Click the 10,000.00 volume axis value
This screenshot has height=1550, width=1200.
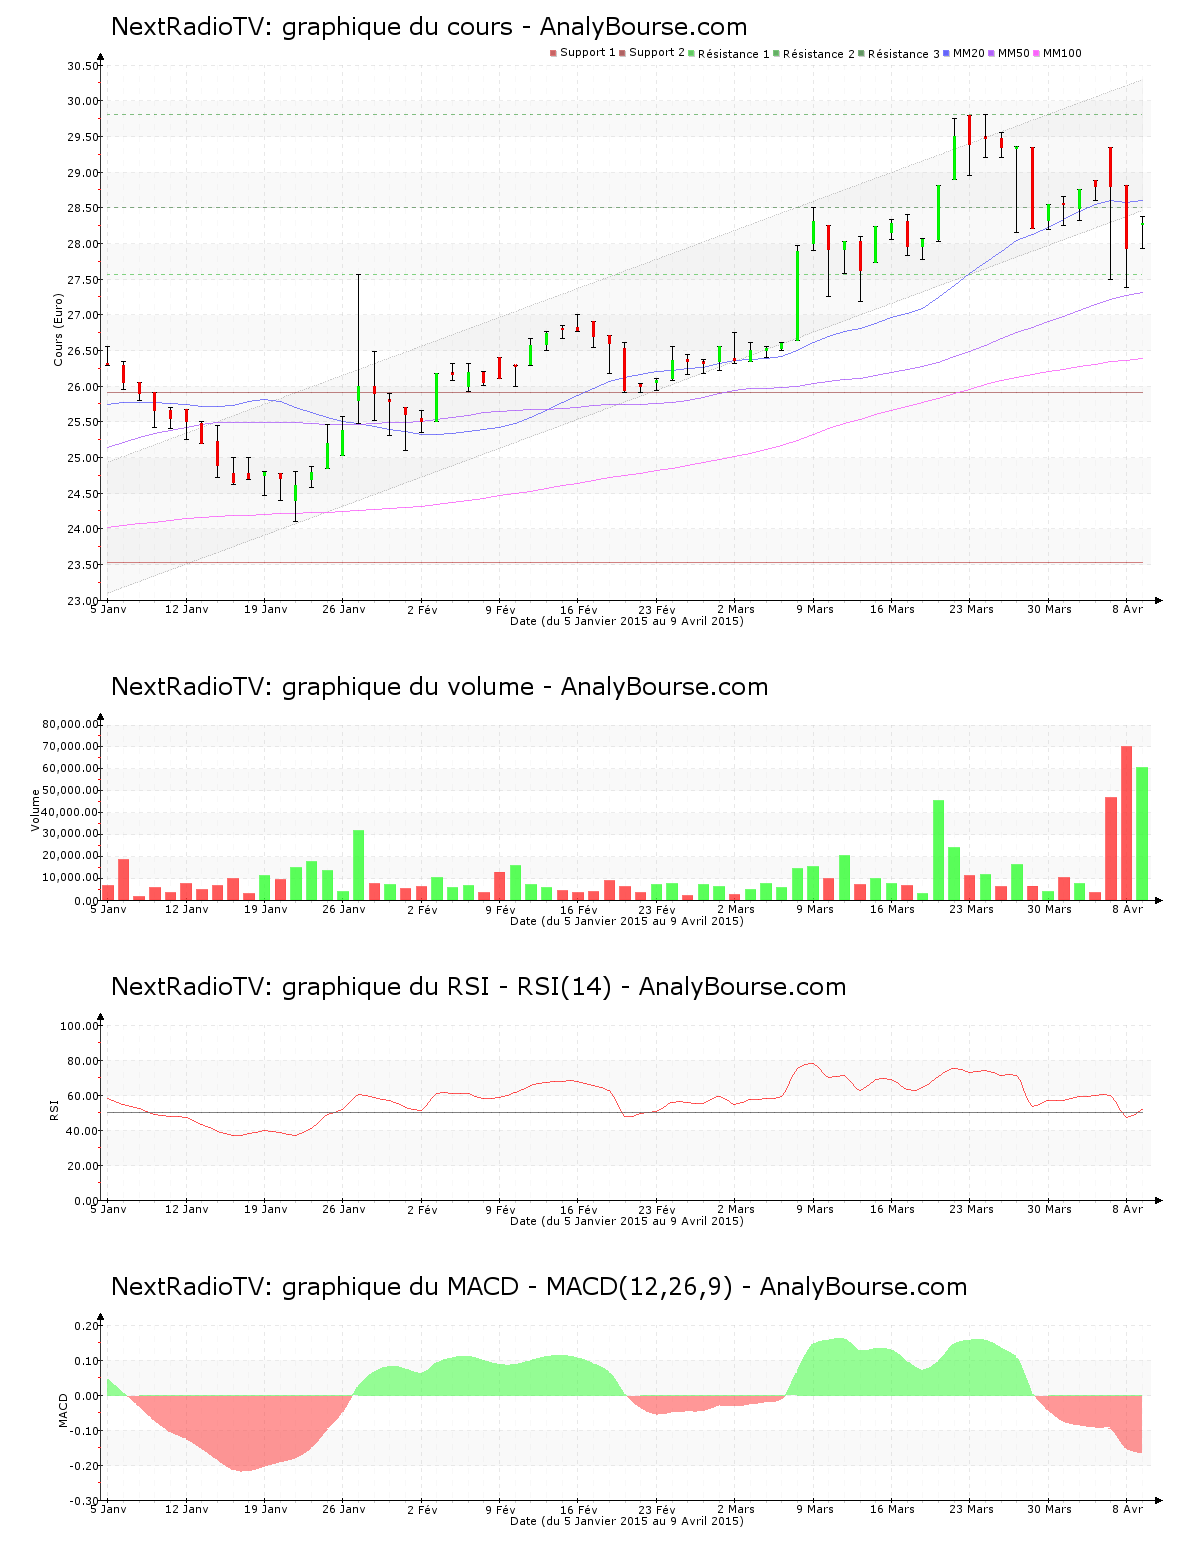(70, 878)
